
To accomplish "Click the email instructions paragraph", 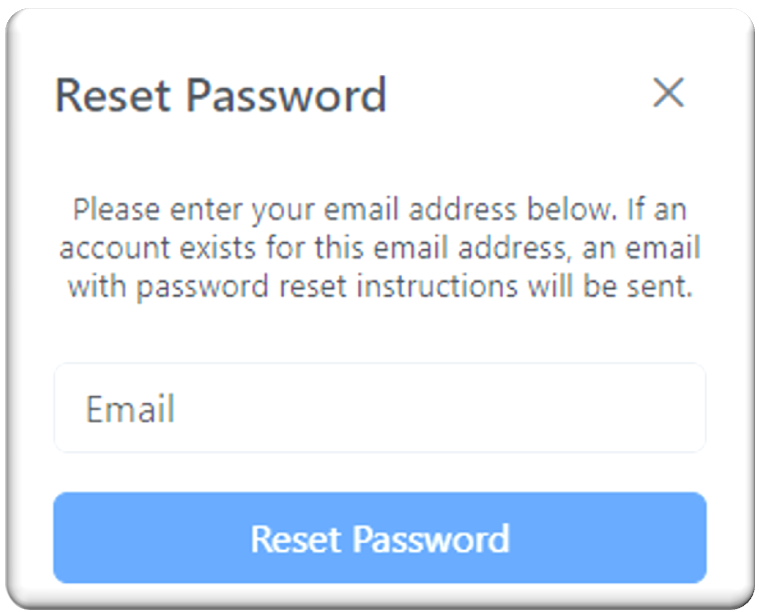I will click(x=380, y=248).
